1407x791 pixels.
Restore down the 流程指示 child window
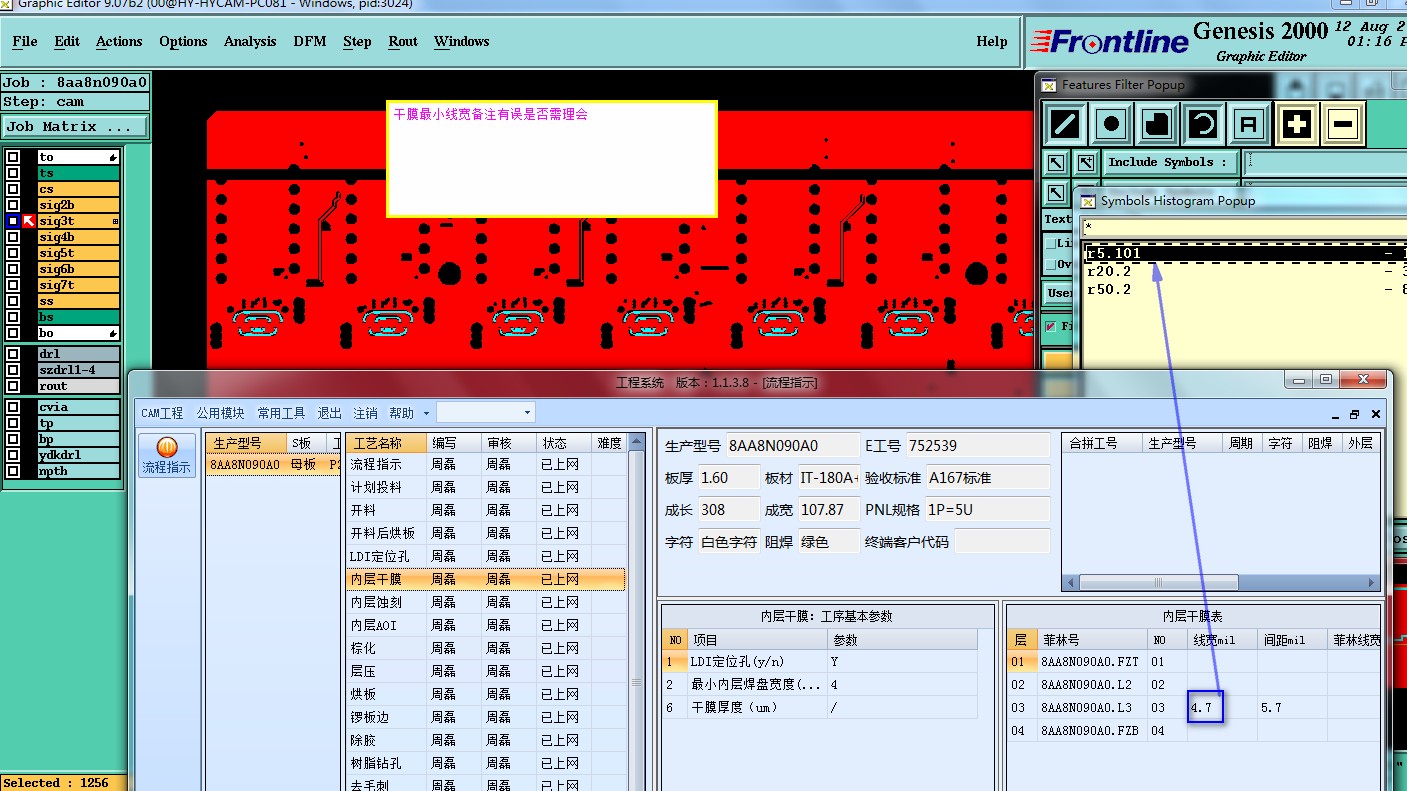point(1355,414)
